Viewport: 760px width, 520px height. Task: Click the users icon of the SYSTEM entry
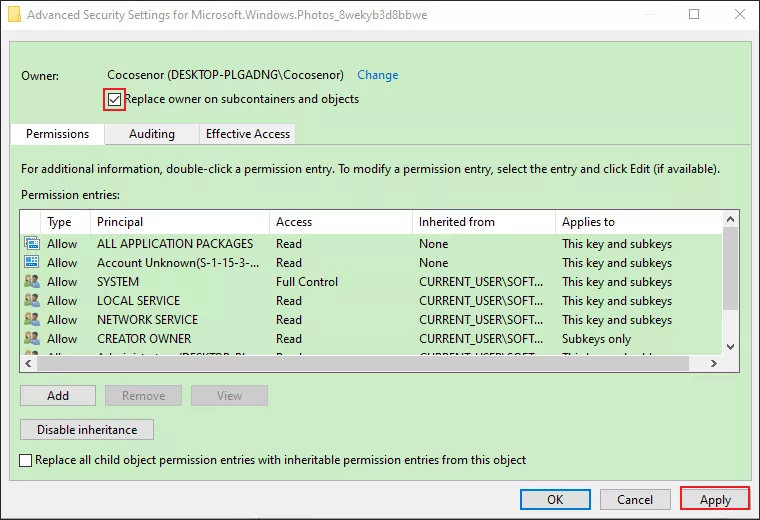pos(32,281)
